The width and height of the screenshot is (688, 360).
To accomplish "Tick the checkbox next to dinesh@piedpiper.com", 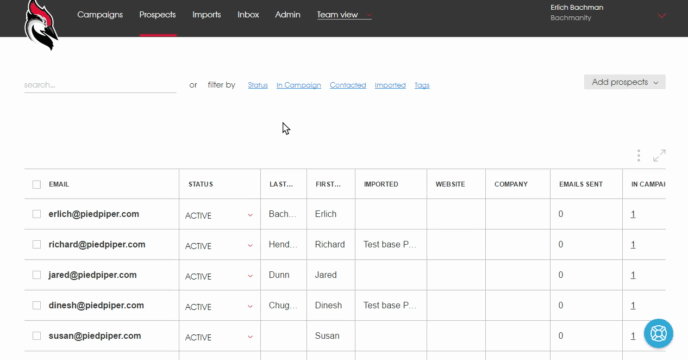I will (36, 305).
